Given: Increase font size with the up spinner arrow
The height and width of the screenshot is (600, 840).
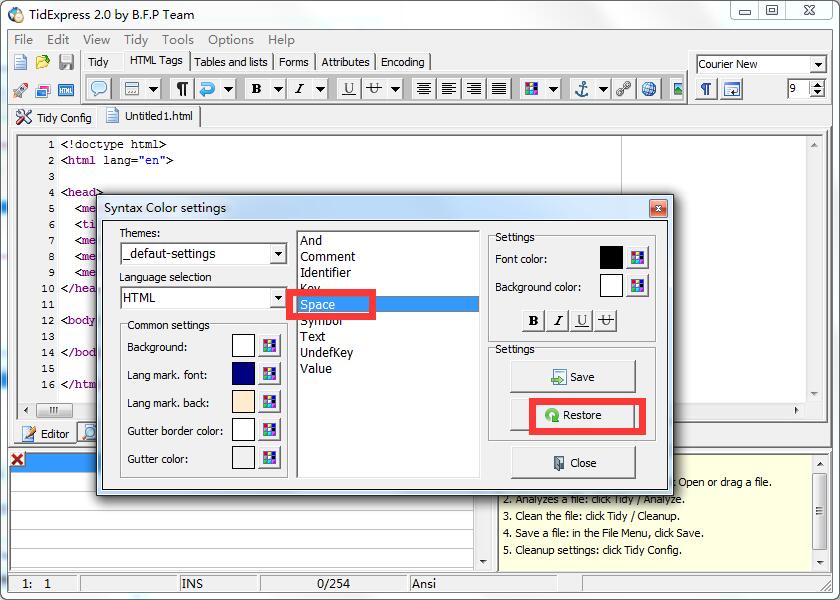Looking at the screenshot, I should click(818, 84).
